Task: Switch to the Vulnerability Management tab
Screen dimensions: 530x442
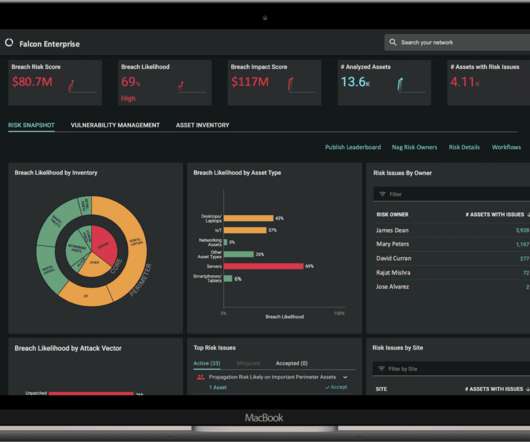Action: pos(115,125)
